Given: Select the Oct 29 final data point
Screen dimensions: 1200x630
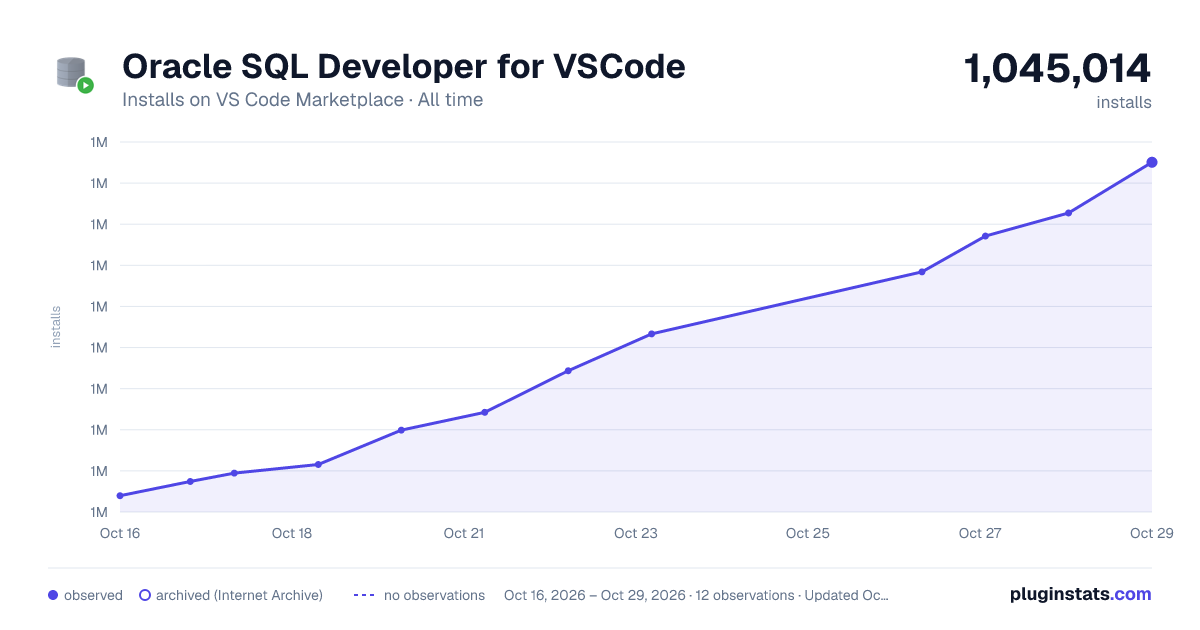Looking at the screenshot, I should click(1151, 162).
